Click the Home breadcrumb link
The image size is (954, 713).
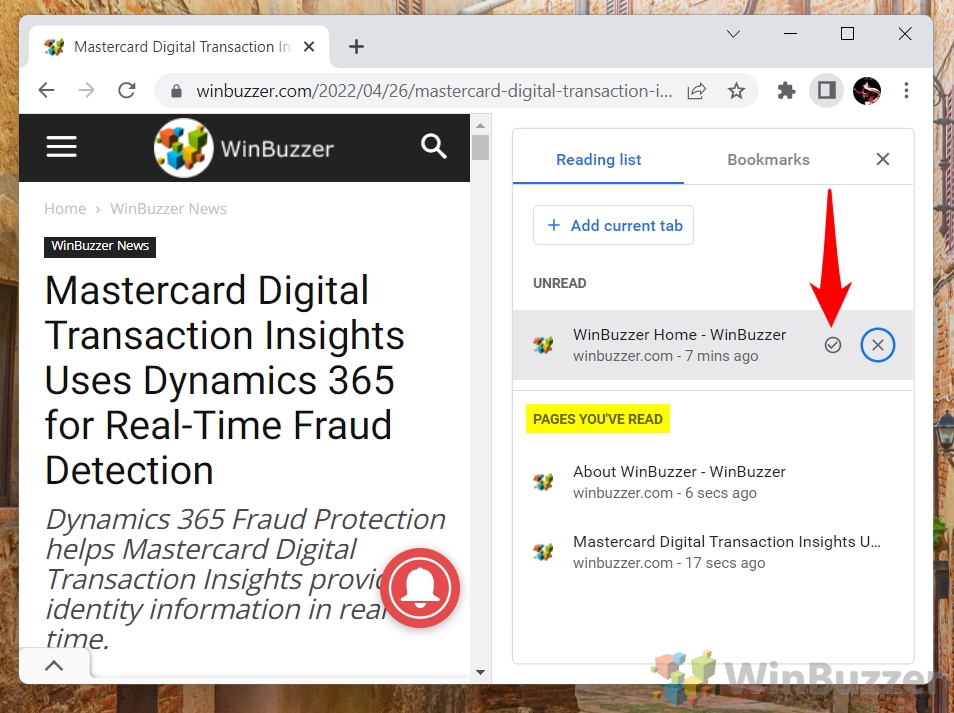tap(65, 209)
